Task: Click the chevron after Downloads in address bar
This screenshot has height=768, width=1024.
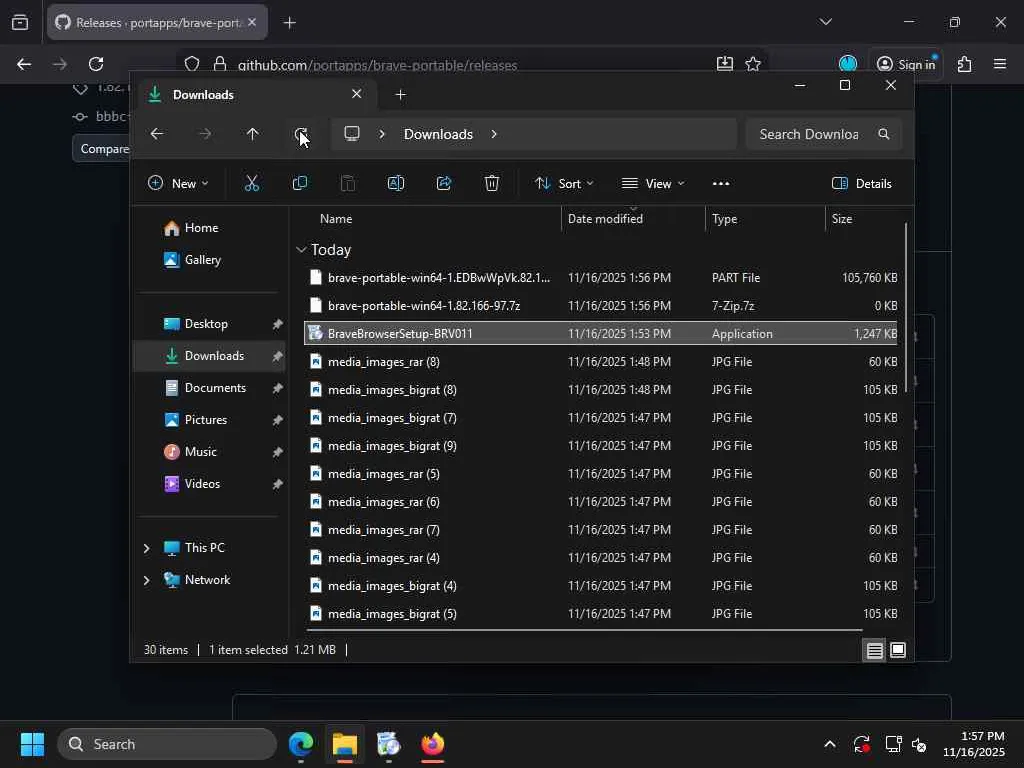Action: [494, 134]
